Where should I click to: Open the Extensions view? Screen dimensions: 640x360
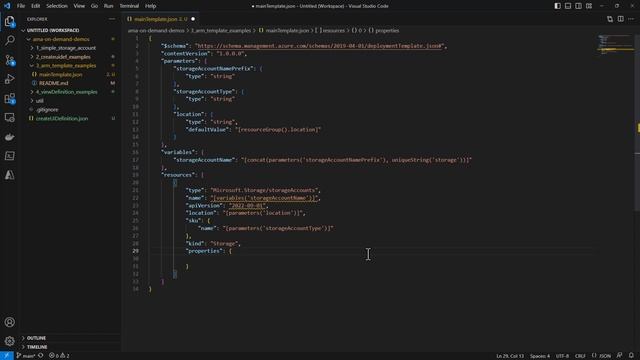click(x=9, y=99)
